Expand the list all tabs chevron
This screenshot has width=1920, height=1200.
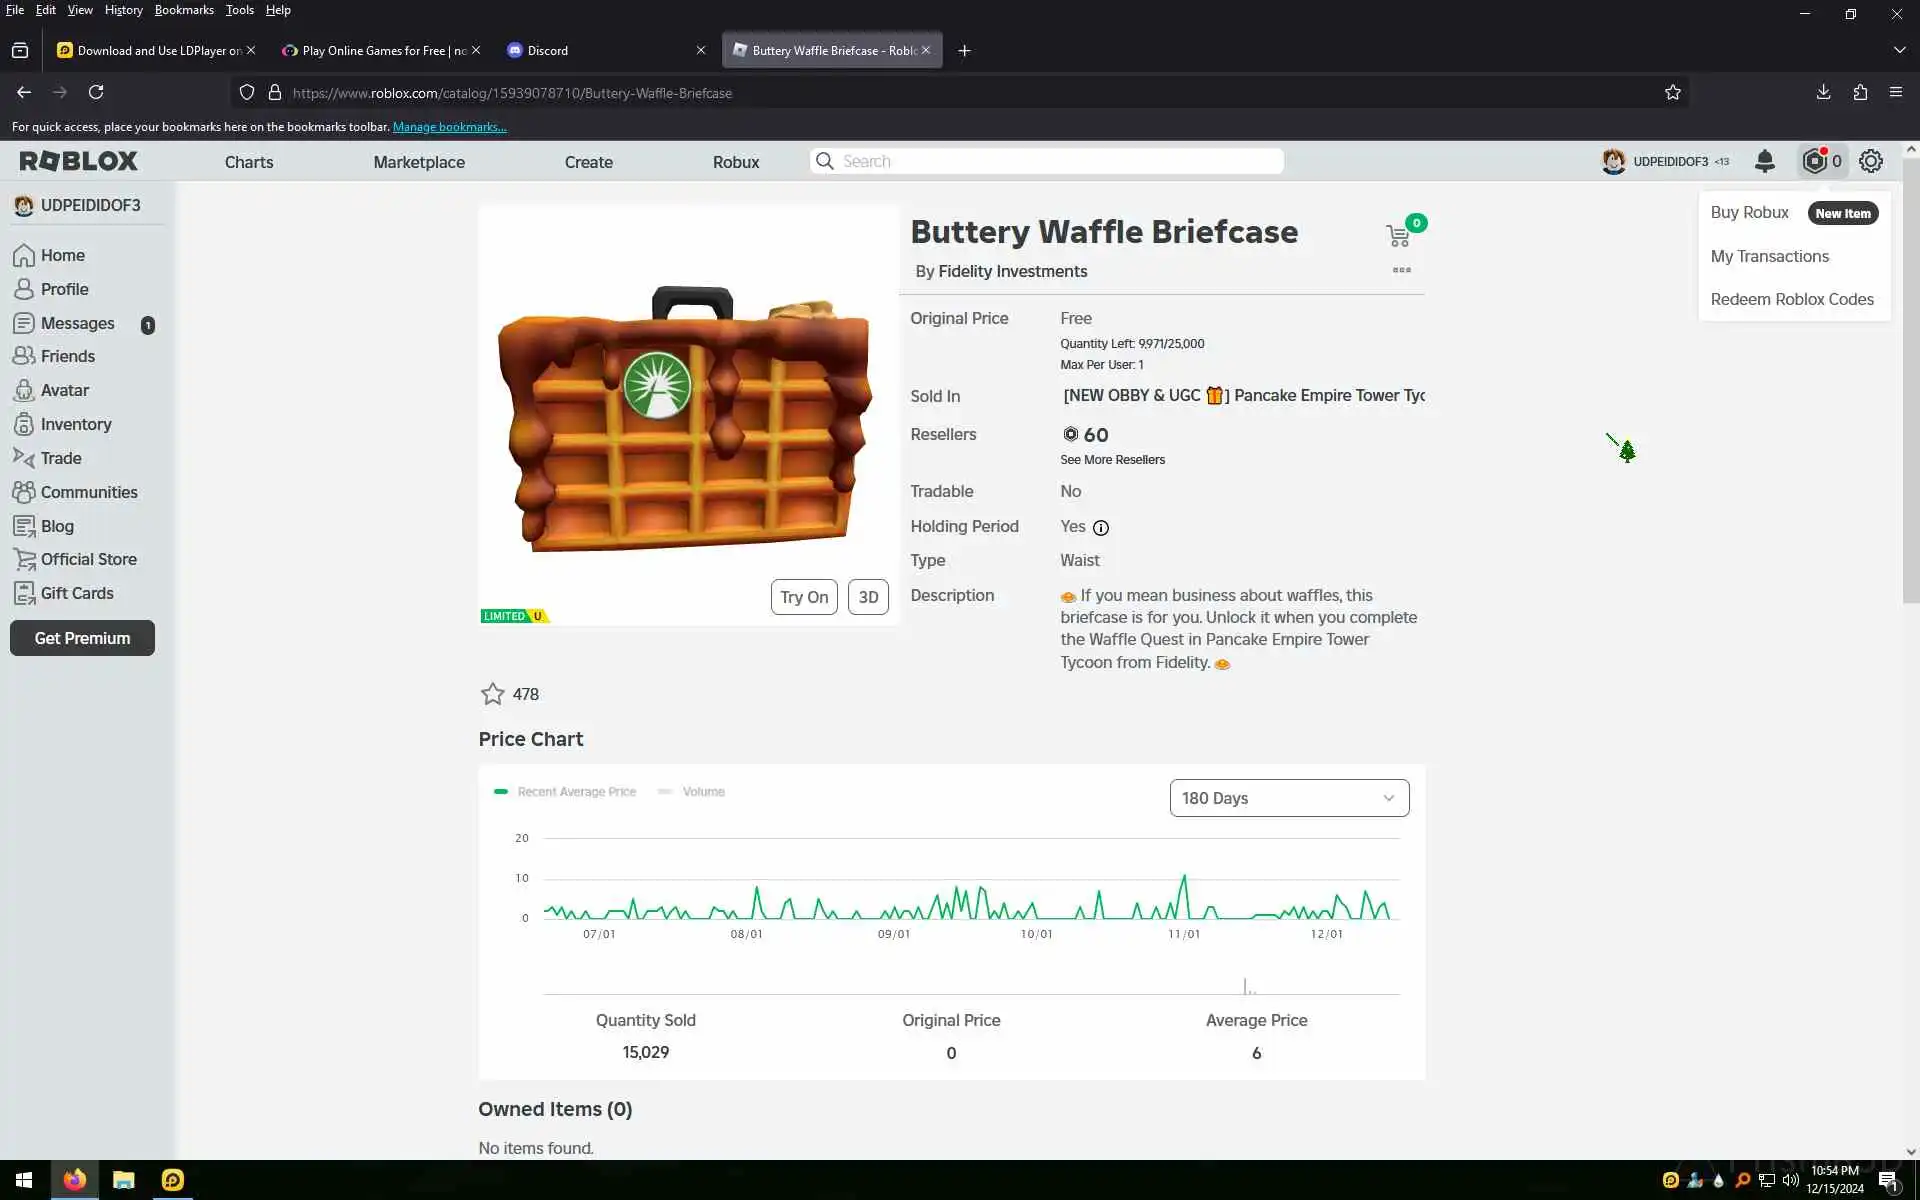[x=1899, y=50]
